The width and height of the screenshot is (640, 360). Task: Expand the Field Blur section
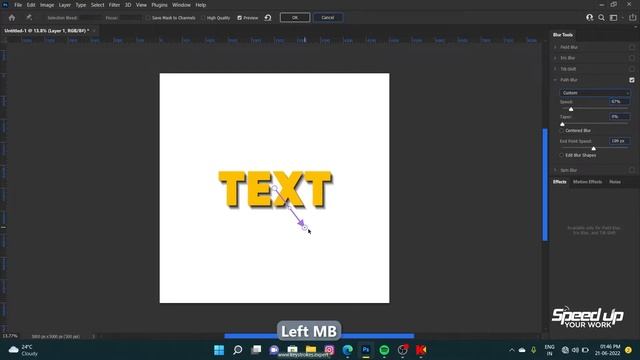click(x=555, y=47)
